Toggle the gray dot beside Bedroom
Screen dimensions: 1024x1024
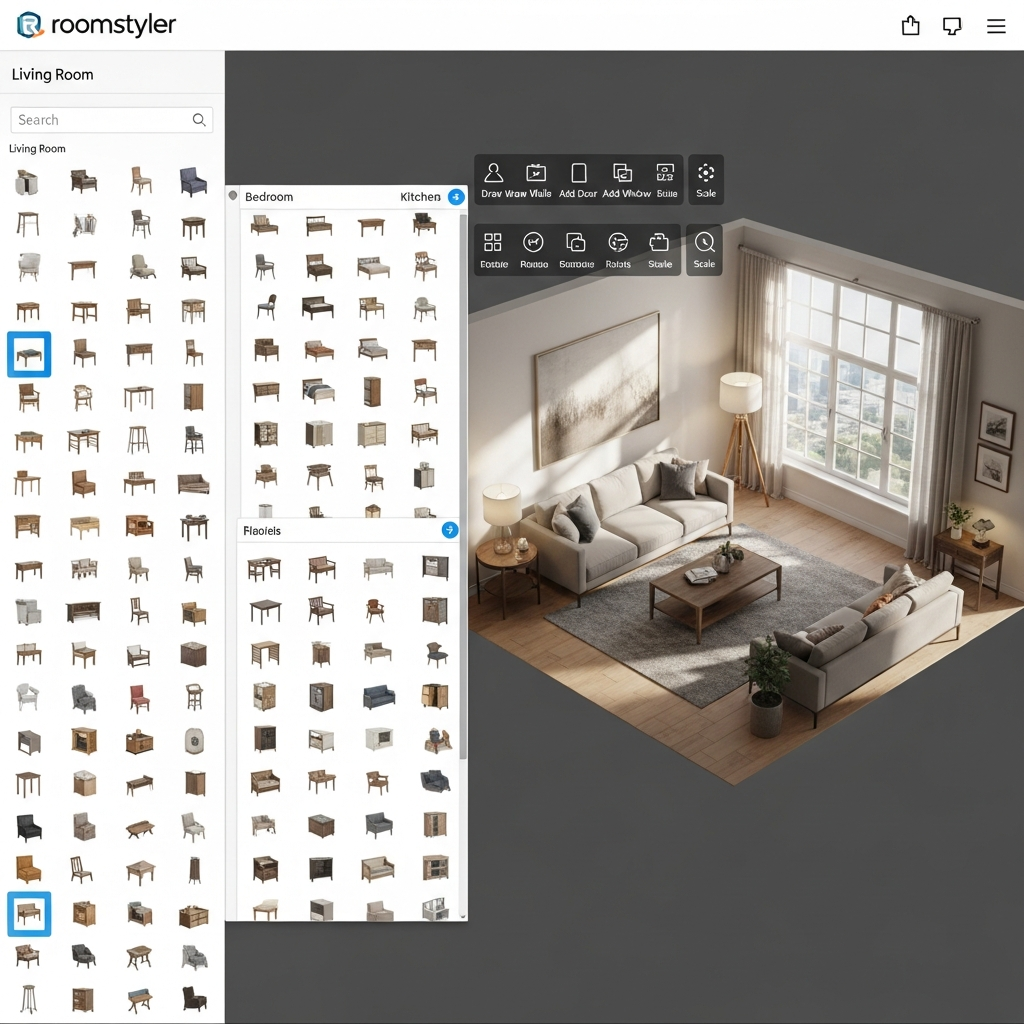click(x=233, y=197)
